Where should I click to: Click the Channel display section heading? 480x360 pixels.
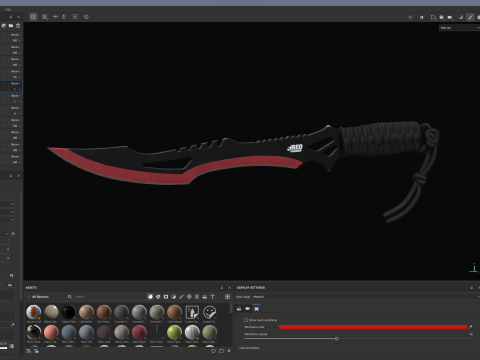click(249, 348)
